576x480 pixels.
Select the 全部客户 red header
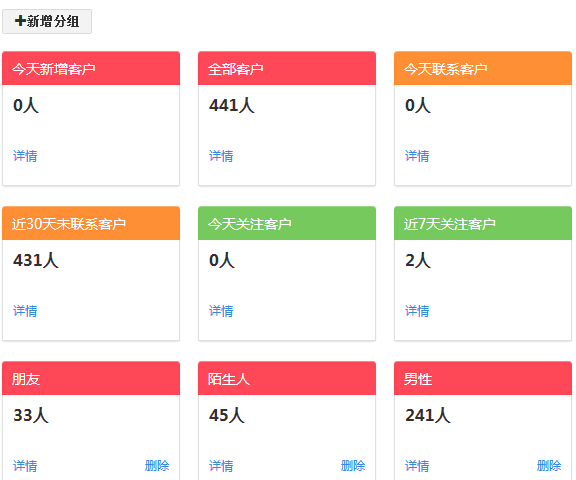click(287, 68)
